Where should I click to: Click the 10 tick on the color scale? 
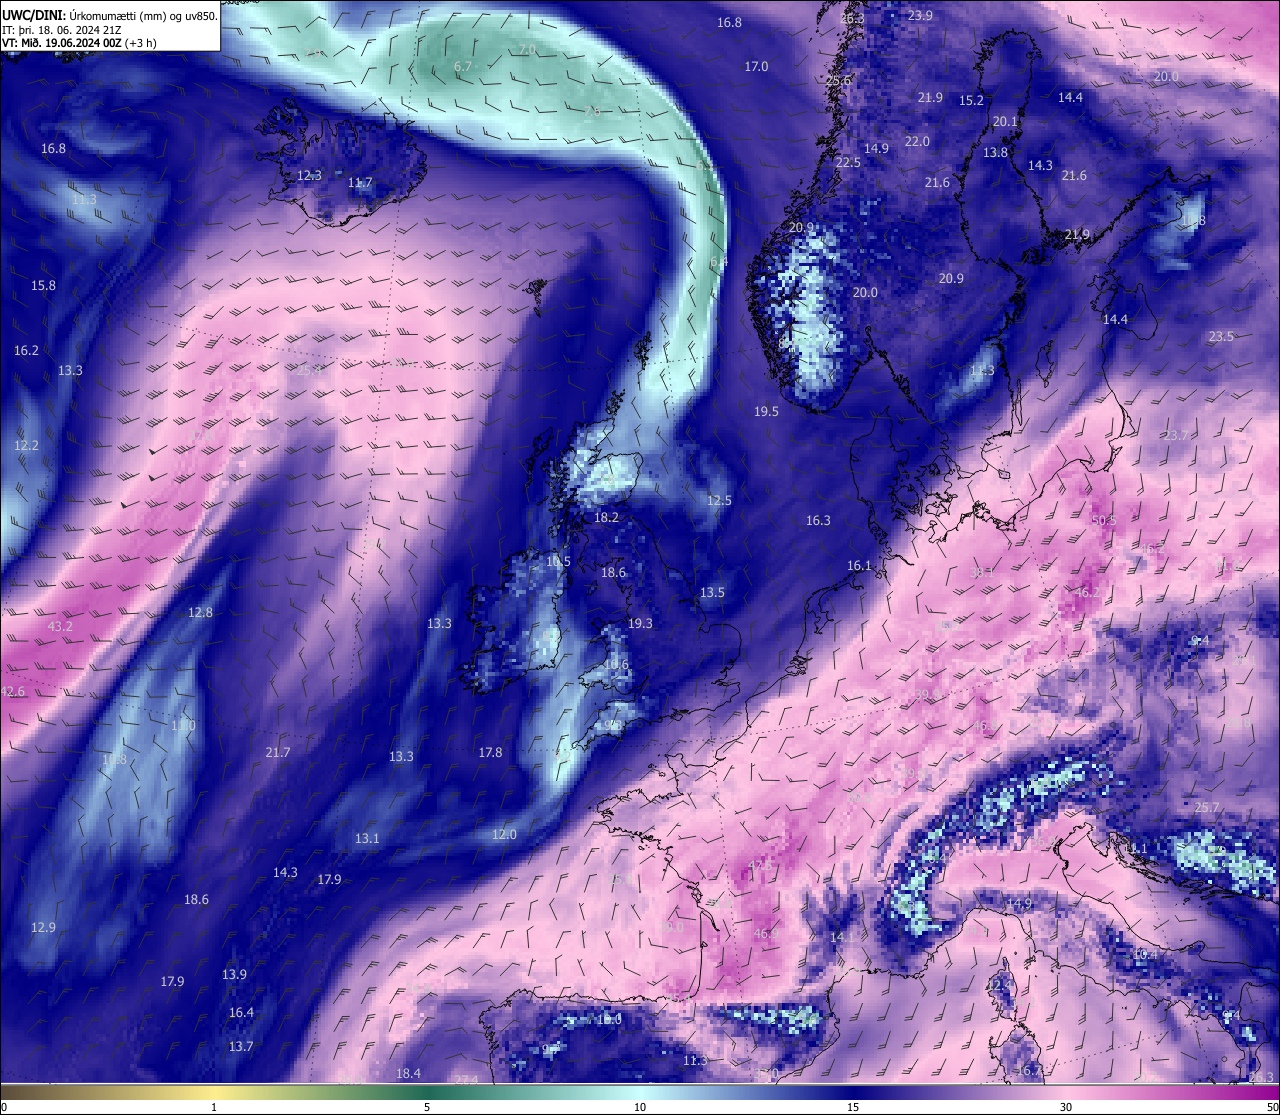pyautogui.click(x=640, y=1107)
